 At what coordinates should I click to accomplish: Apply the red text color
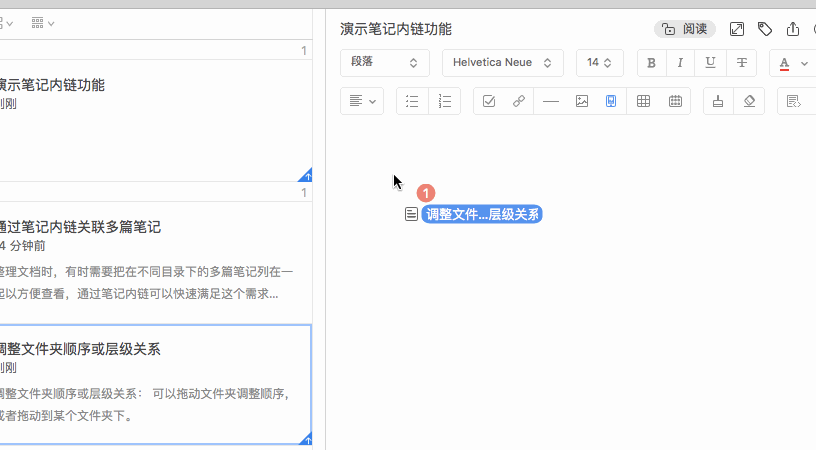tap(784, 63)
